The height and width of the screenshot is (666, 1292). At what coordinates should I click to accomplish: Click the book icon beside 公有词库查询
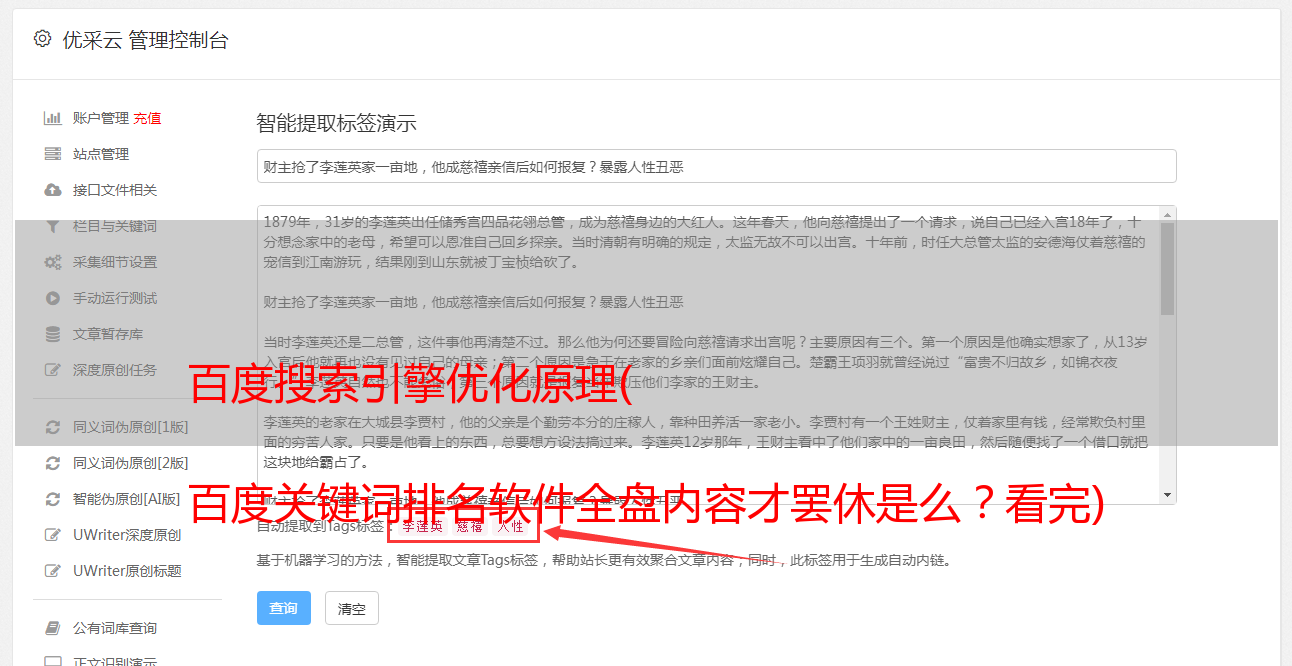pos(53,628)
